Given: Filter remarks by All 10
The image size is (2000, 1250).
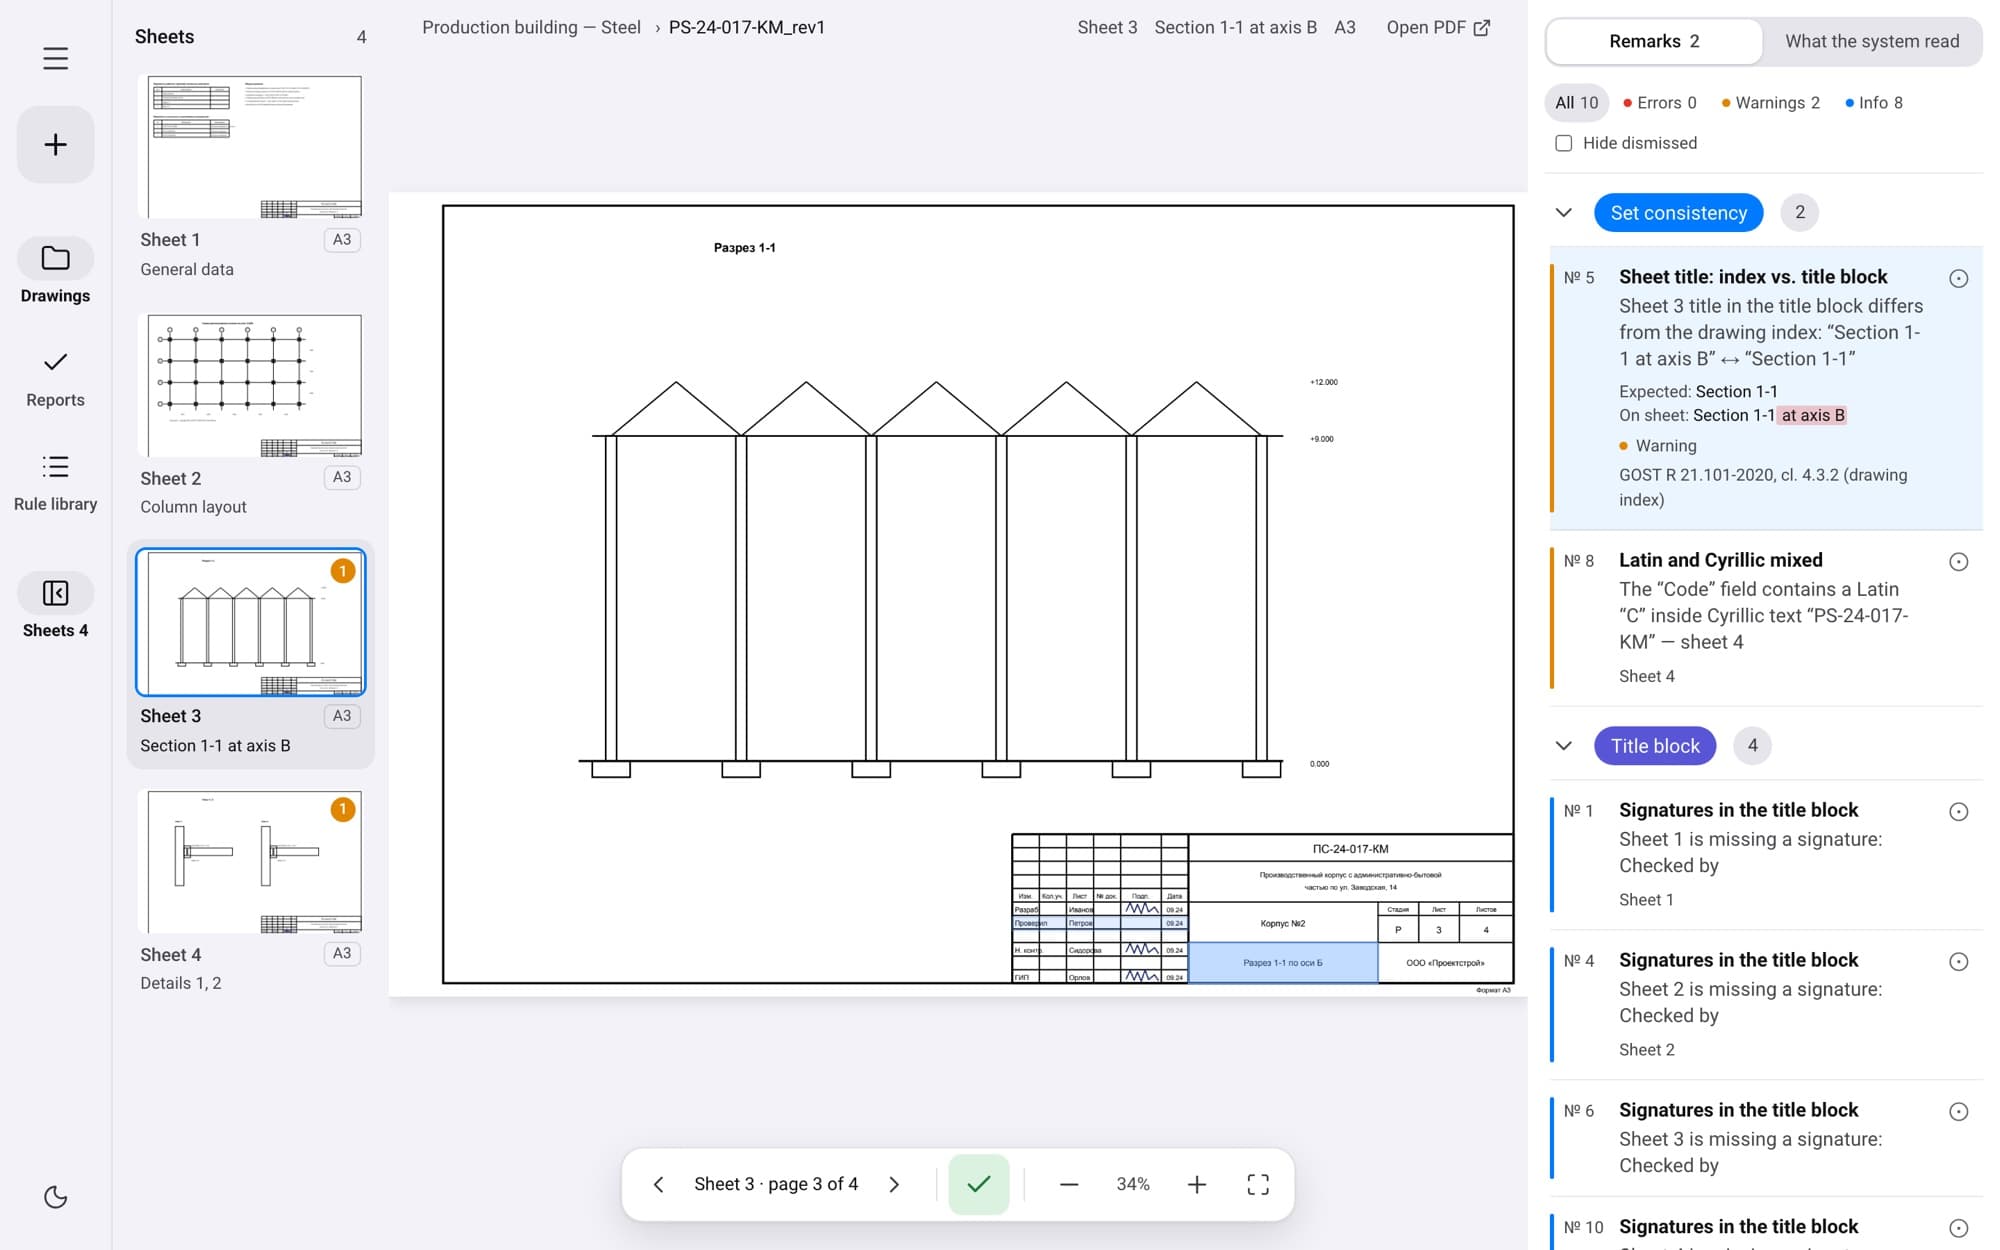Looking at the screenshot, I should tap(1576, 103).
